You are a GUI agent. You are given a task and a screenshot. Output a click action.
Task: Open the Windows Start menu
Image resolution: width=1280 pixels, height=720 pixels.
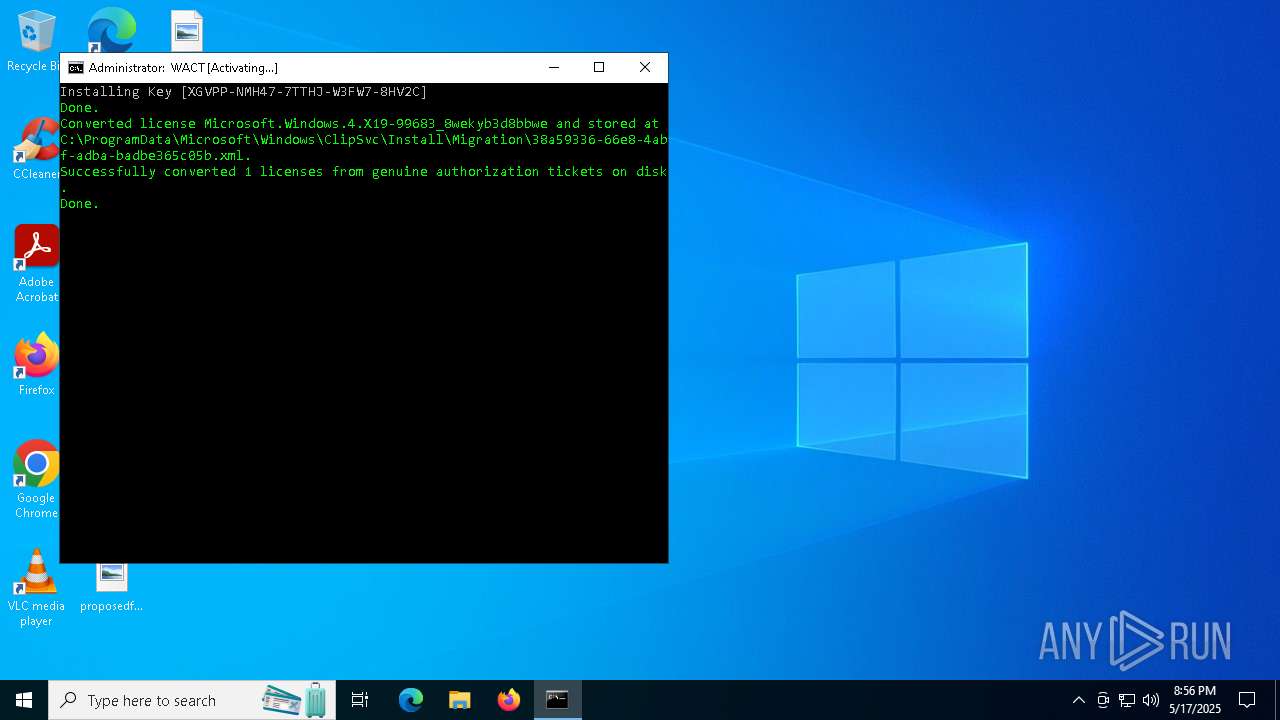[x=24, y=700]
